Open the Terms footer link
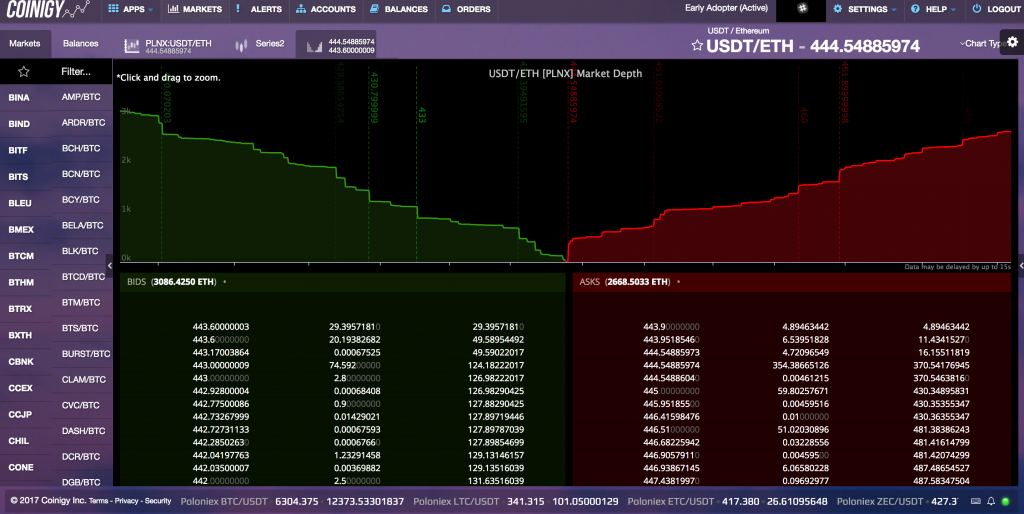1024x514 pixels. (x=99, y=501)
